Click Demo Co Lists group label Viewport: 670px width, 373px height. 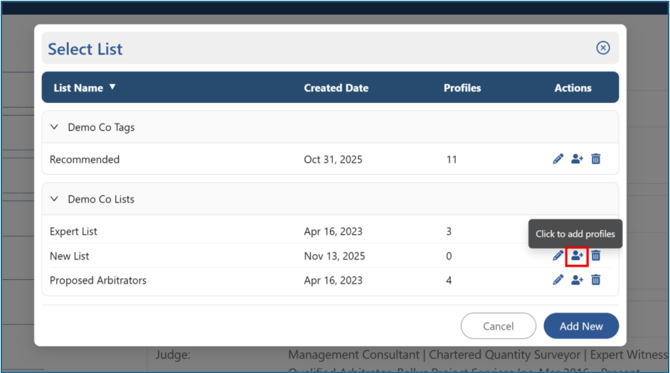[x=101, y=199]
